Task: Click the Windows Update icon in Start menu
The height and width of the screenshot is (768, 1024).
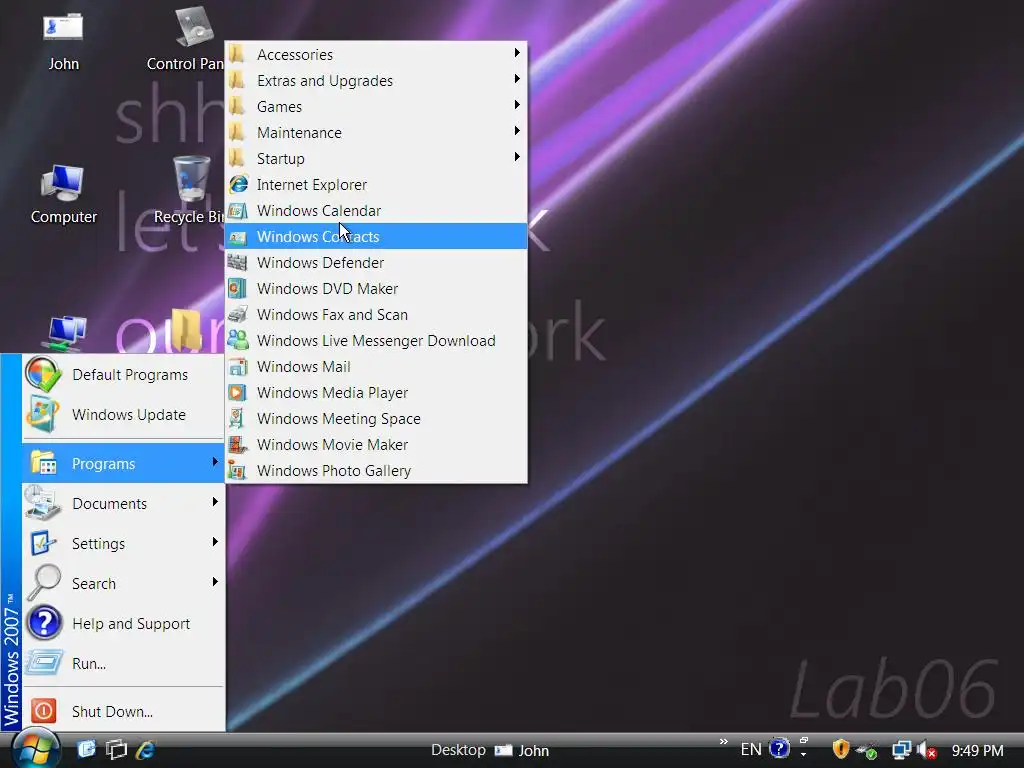Action: click(x=44, y=414)
